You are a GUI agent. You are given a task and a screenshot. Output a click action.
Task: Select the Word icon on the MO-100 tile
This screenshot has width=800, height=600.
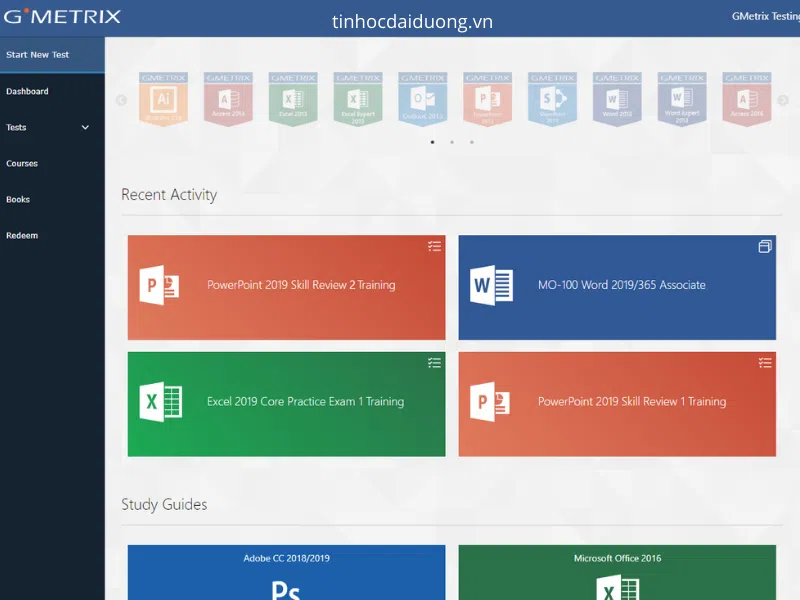pos(491,286)
